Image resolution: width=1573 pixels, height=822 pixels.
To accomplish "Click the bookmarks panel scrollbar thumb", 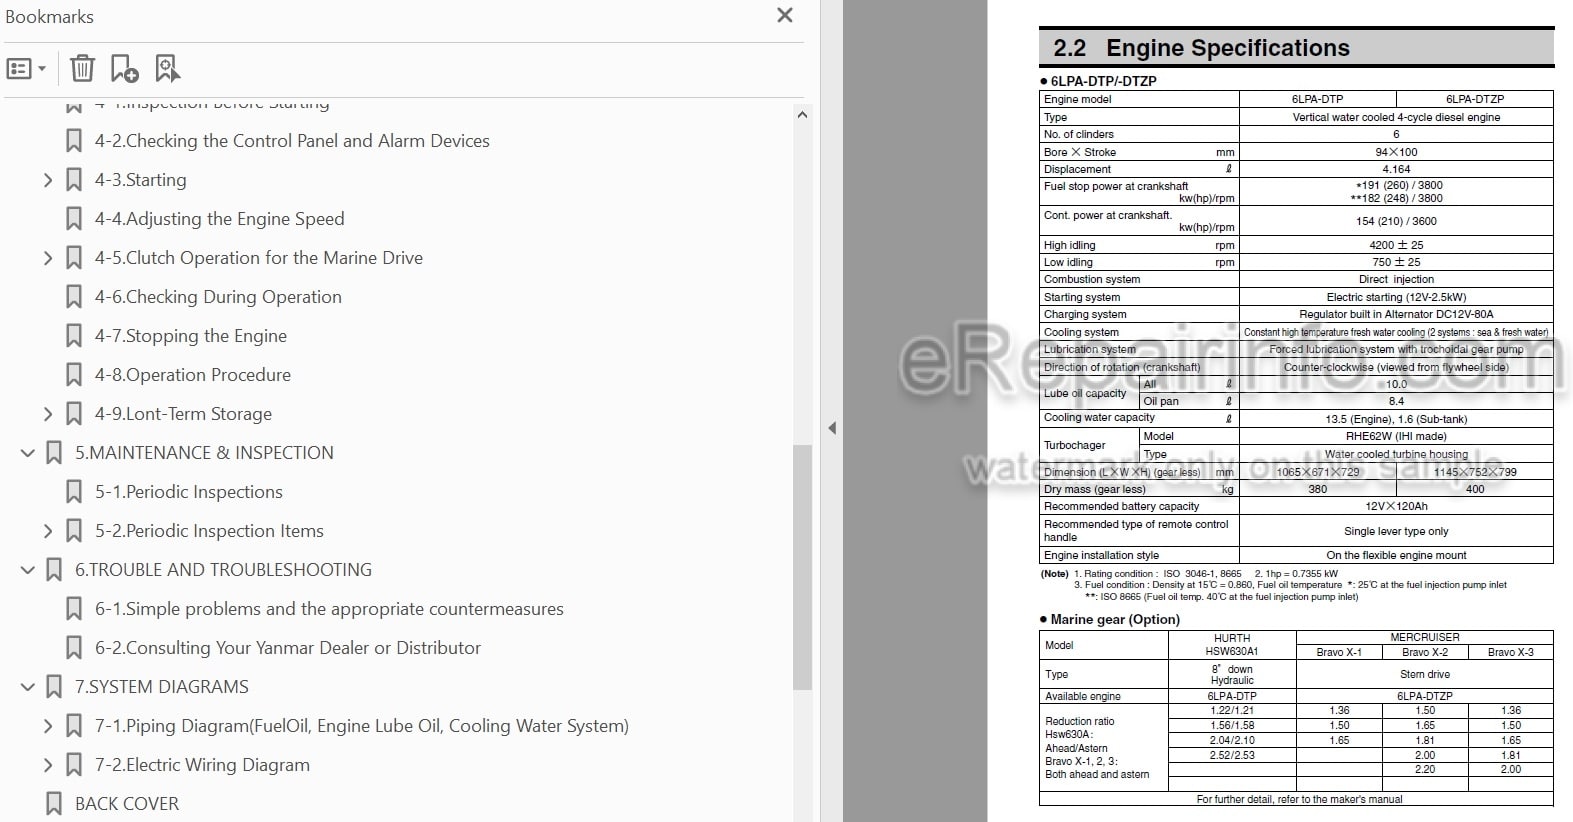I will click(x=802, y=567).
